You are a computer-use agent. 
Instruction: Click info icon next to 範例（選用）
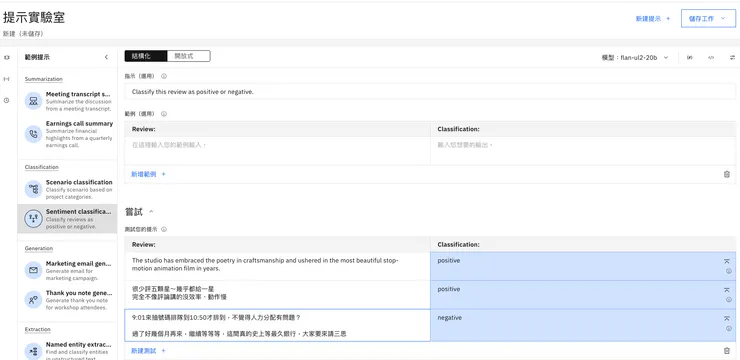pos(164,114)
